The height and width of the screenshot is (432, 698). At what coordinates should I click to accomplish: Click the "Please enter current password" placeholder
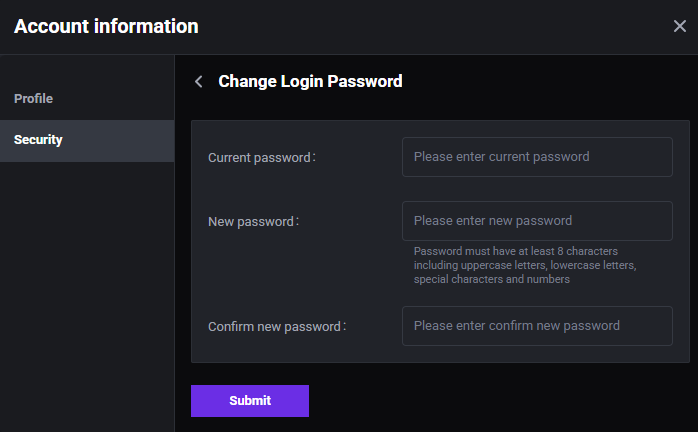click(x=501, y=157)
